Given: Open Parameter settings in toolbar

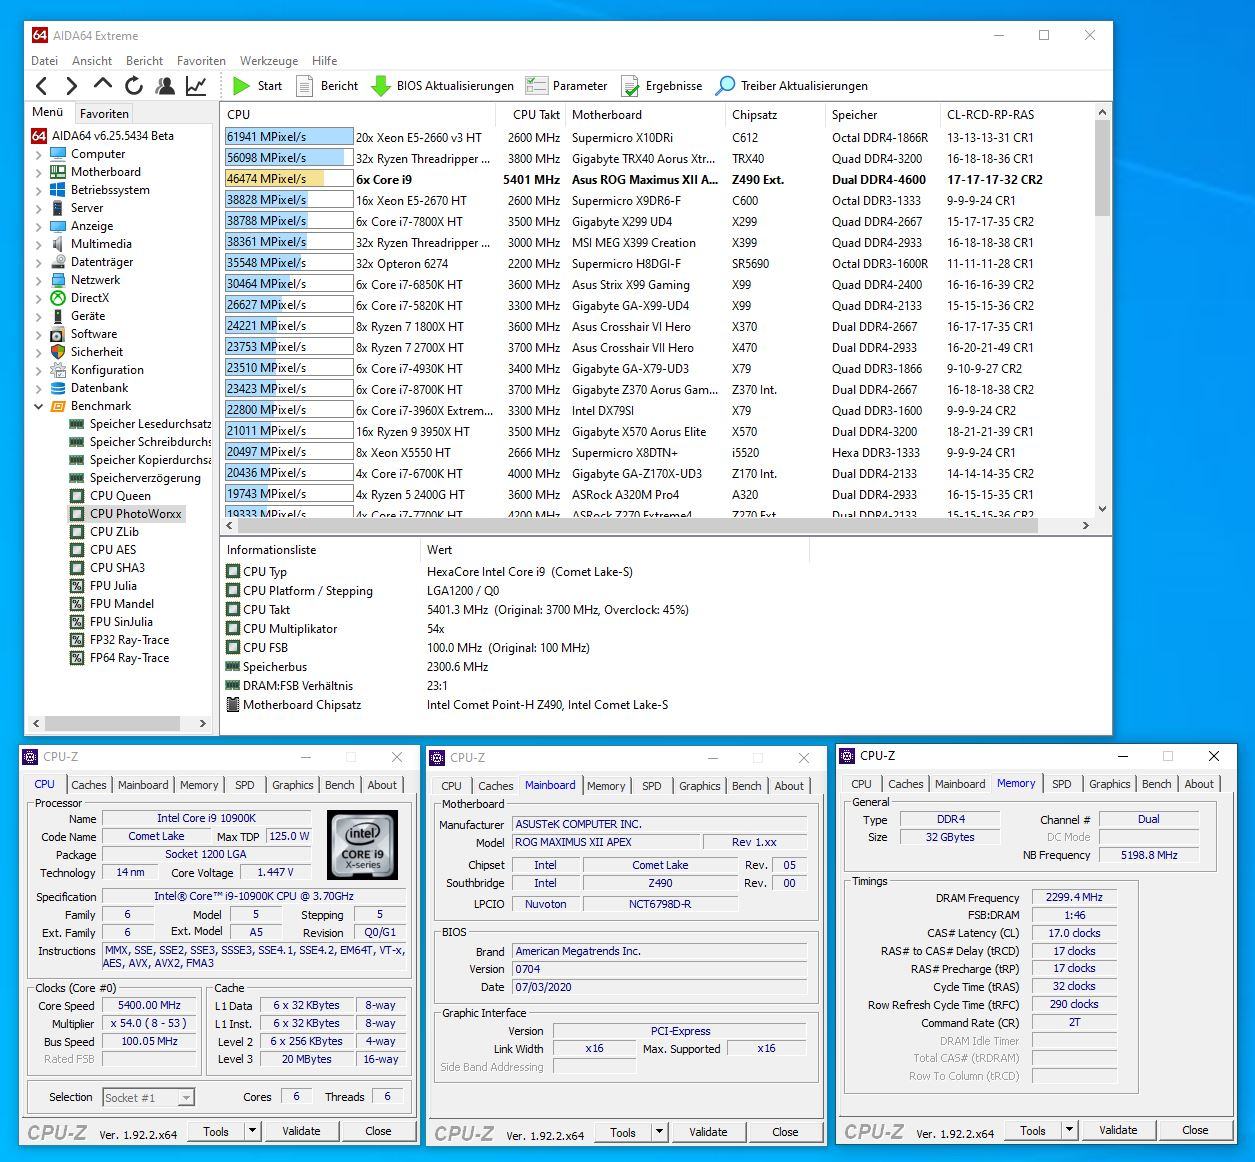Looking at the screenshot, I should (566, 86).
